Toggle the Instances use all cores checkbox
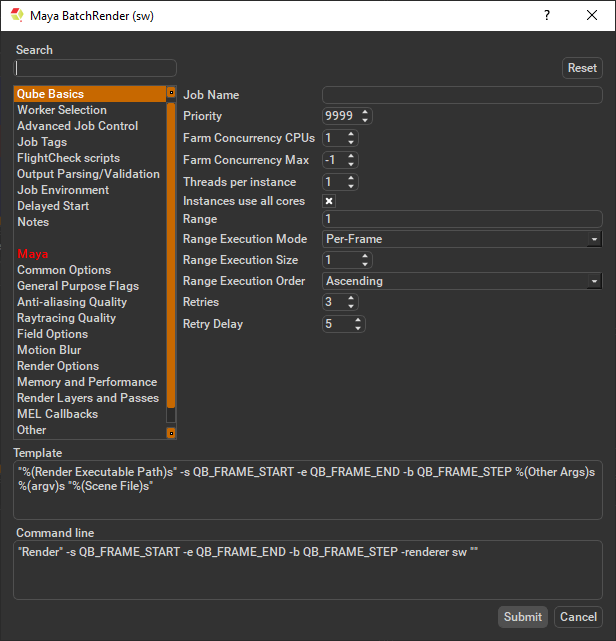The width and height of the screenshot is (616, 641). [x=329, y=201]
